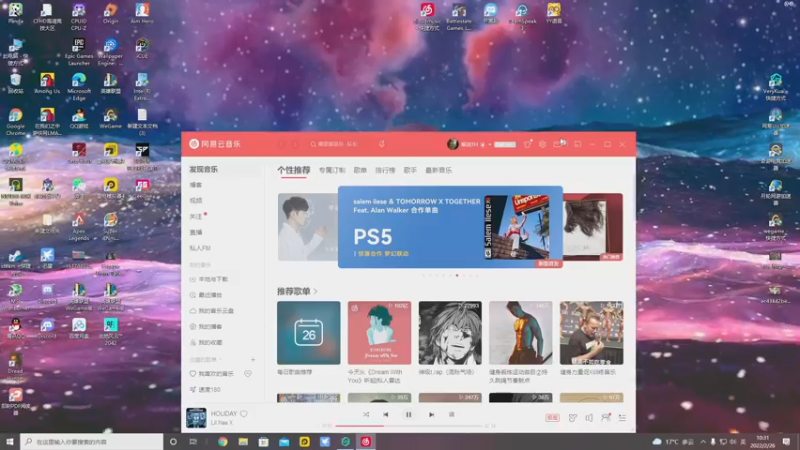Open lyrics using the 词 icon
The height and width of the screenshot is (450, 800).
pos(451,415)
